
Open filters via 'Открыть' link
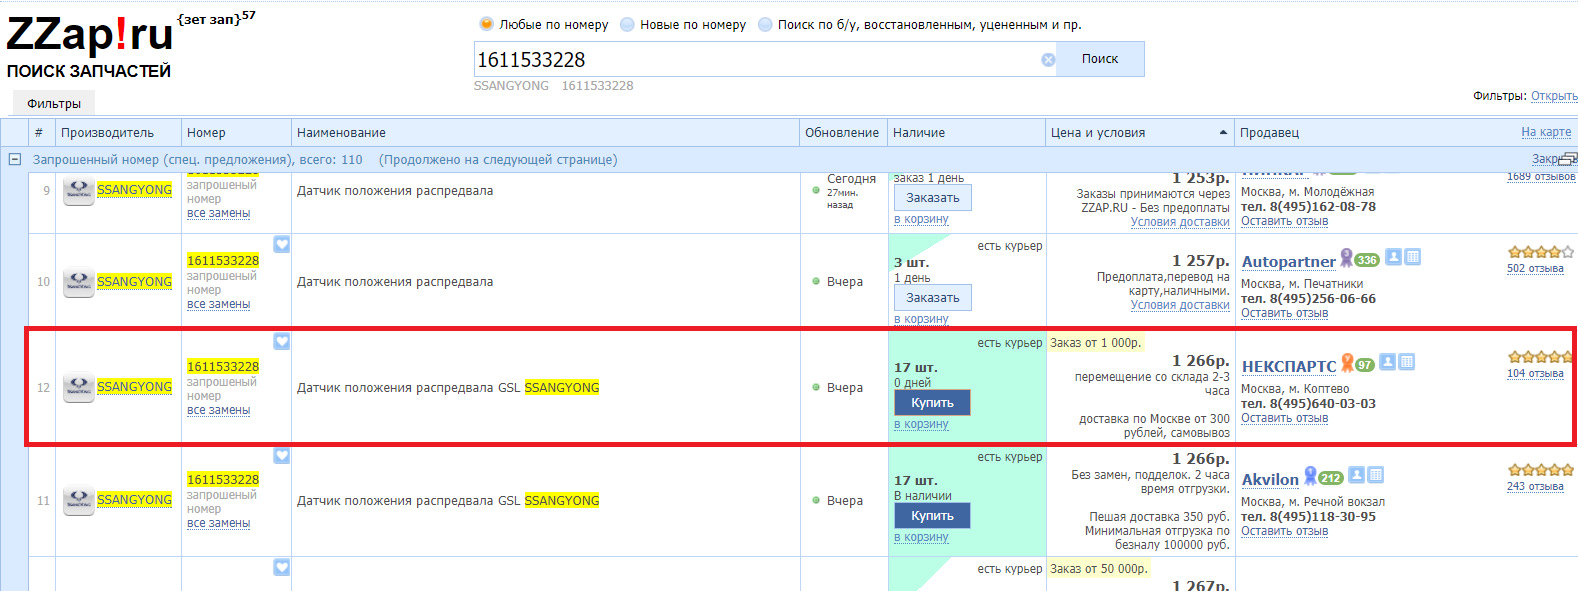click(1554, 96)
